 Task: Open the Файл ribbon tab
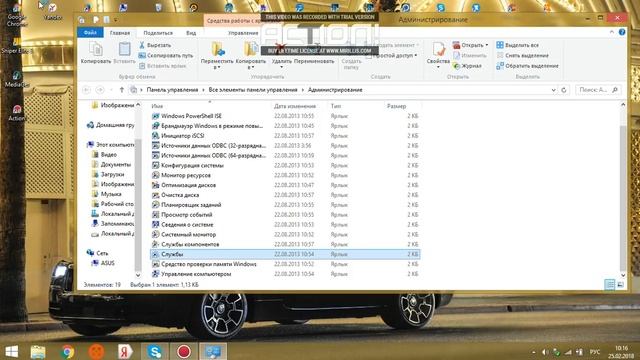click(90, 33)
